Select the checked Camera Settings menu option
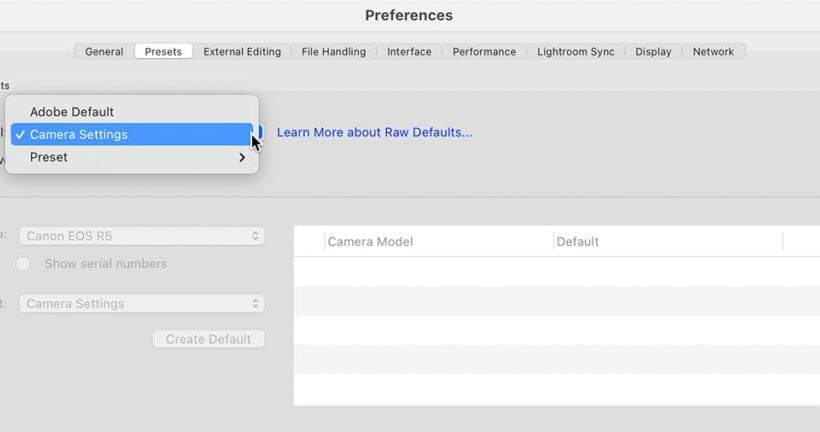820x432 pixels. coord(79,135)
